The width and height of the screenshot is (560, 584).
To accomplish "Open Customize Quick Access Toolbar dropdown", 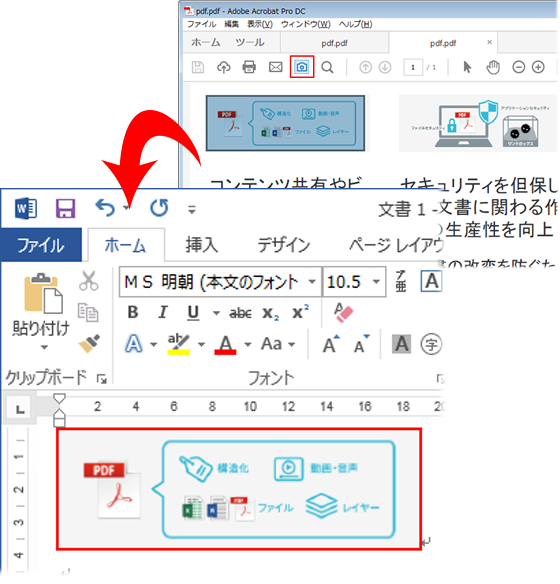I will pyautogui.click(x=192, y=210).
